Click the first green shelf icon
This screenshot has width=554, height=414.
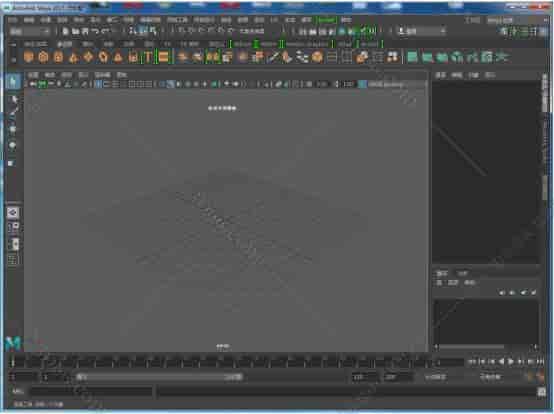[x=412, y=57]
